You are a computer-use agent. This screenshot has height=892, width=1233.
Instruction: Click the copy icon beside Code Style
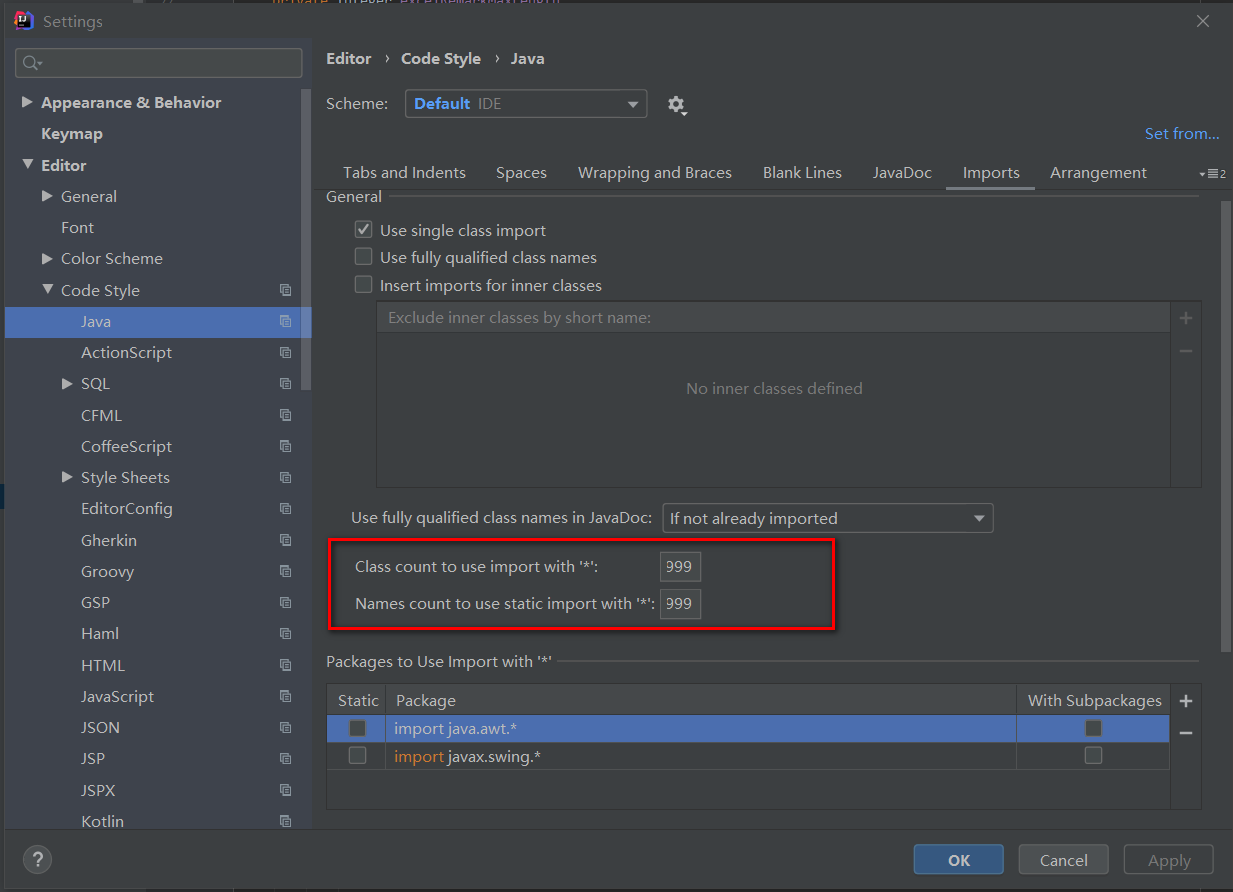pos(286,290)
